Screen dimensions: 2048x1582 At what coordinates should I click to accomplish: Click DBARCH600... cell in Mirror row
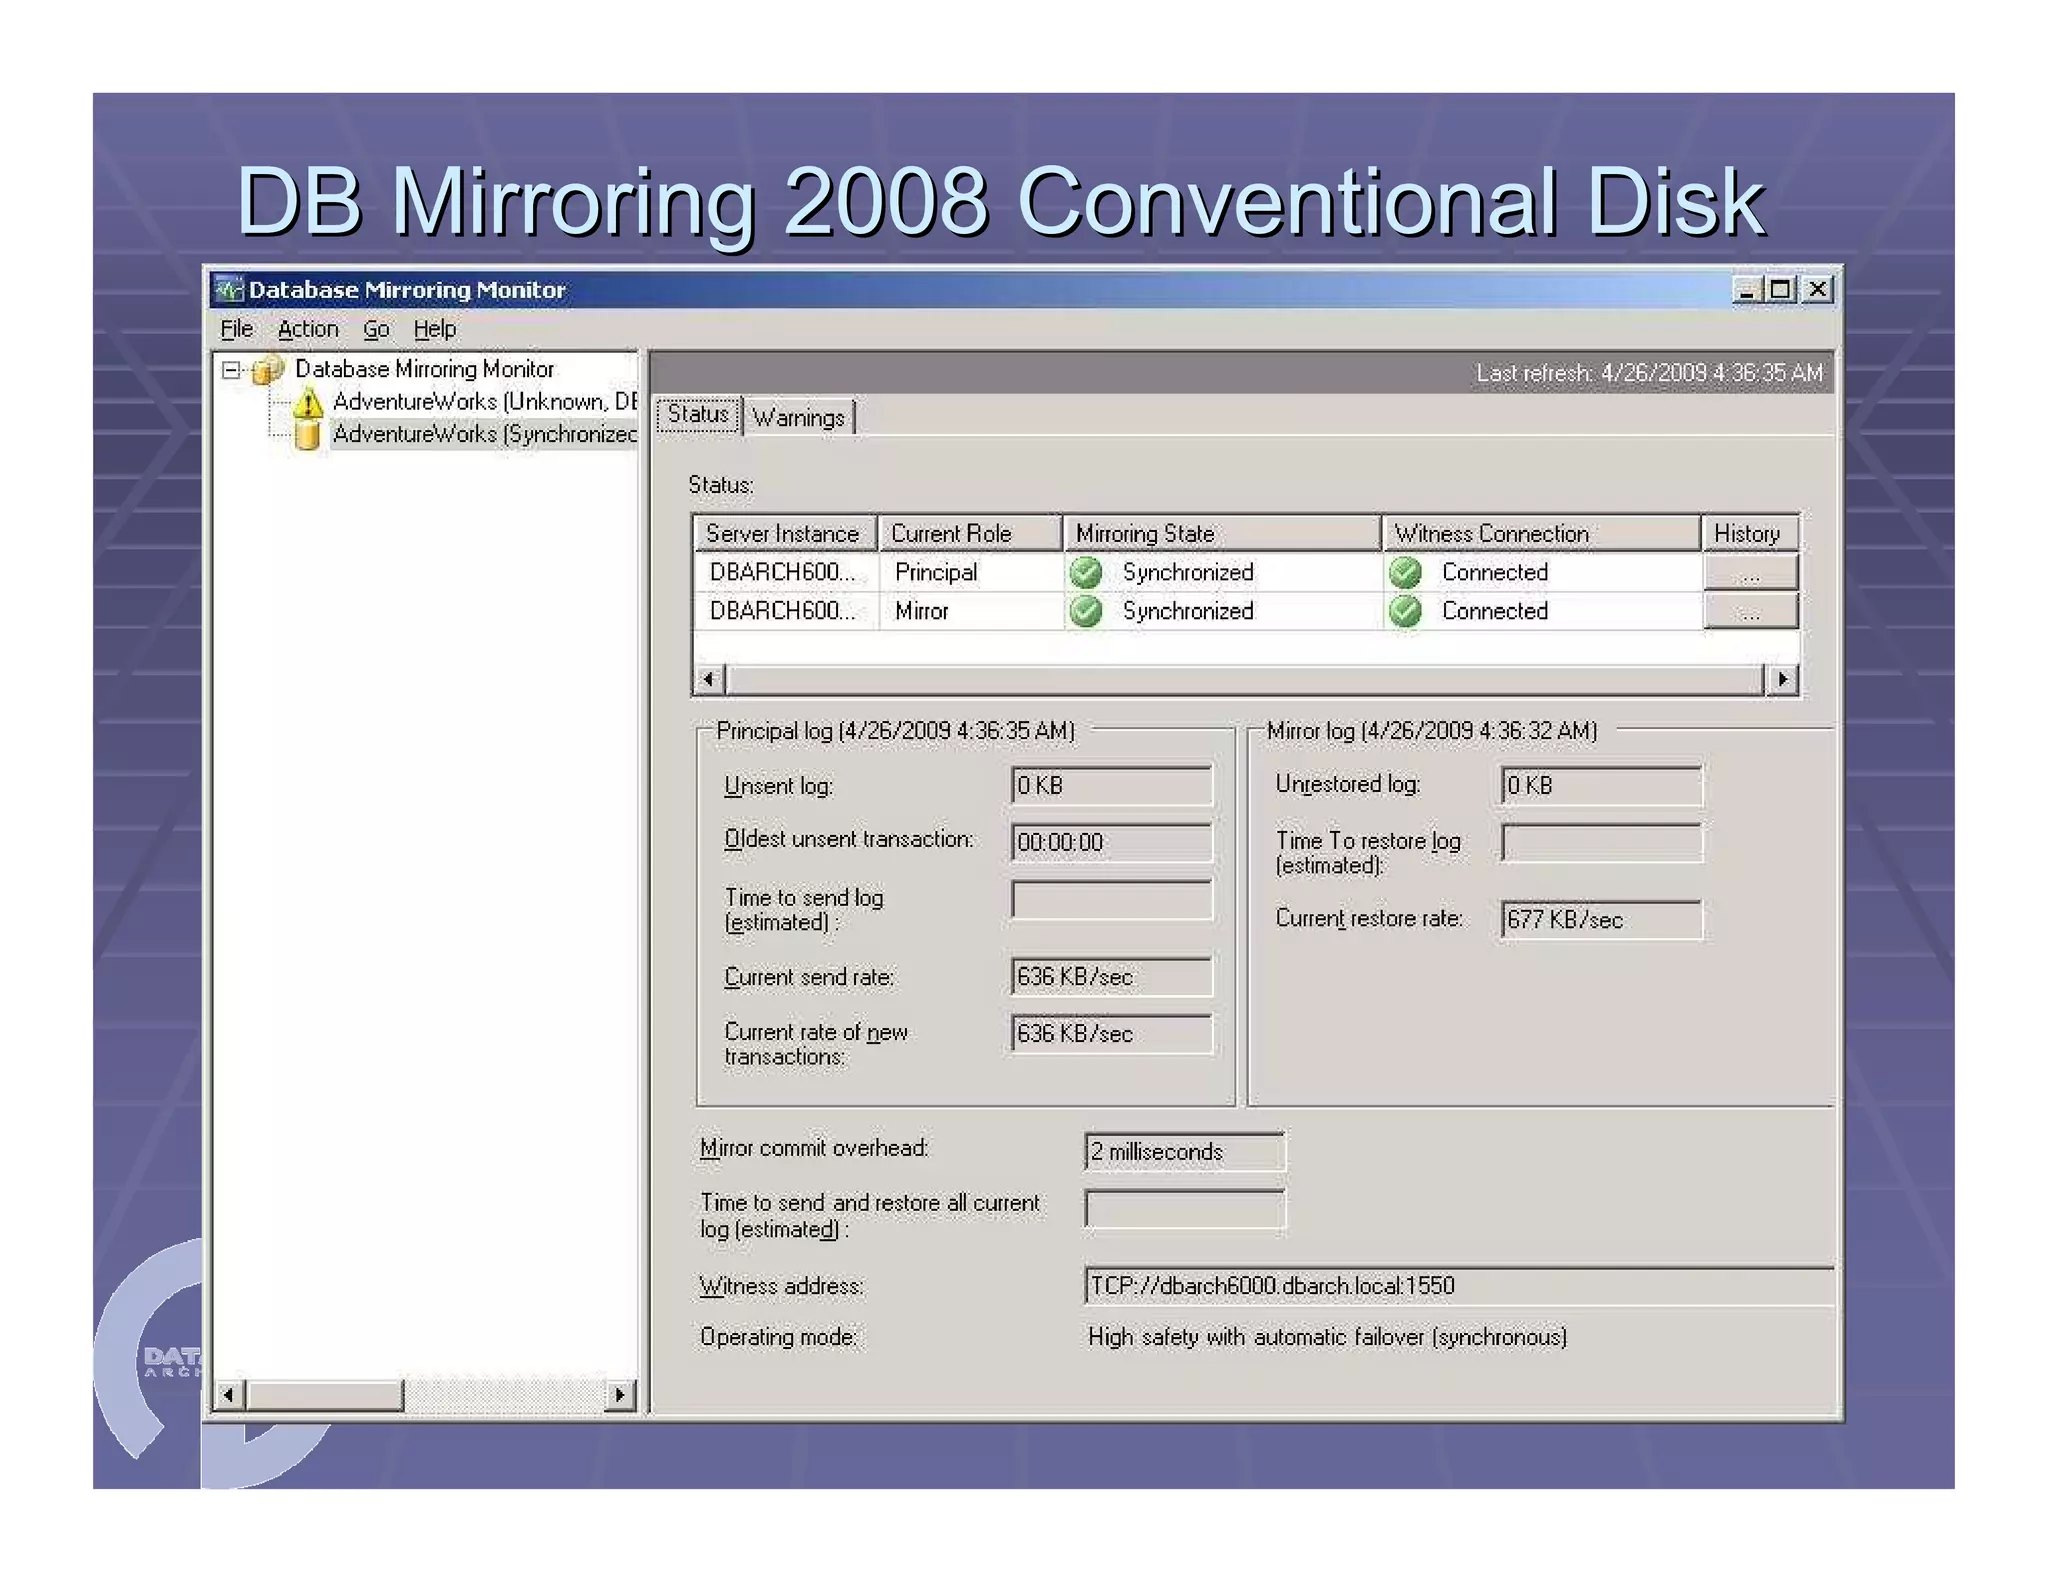coord(786,611)
